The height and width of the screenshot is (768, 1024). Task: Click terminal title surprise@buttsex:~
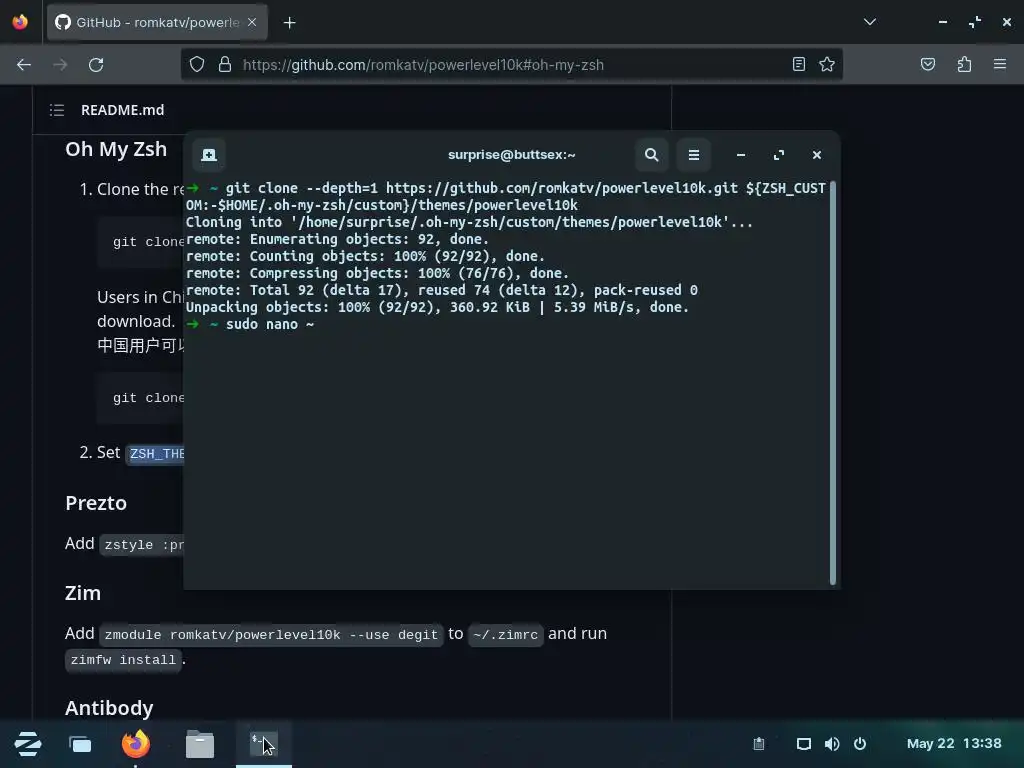[511, 155]
